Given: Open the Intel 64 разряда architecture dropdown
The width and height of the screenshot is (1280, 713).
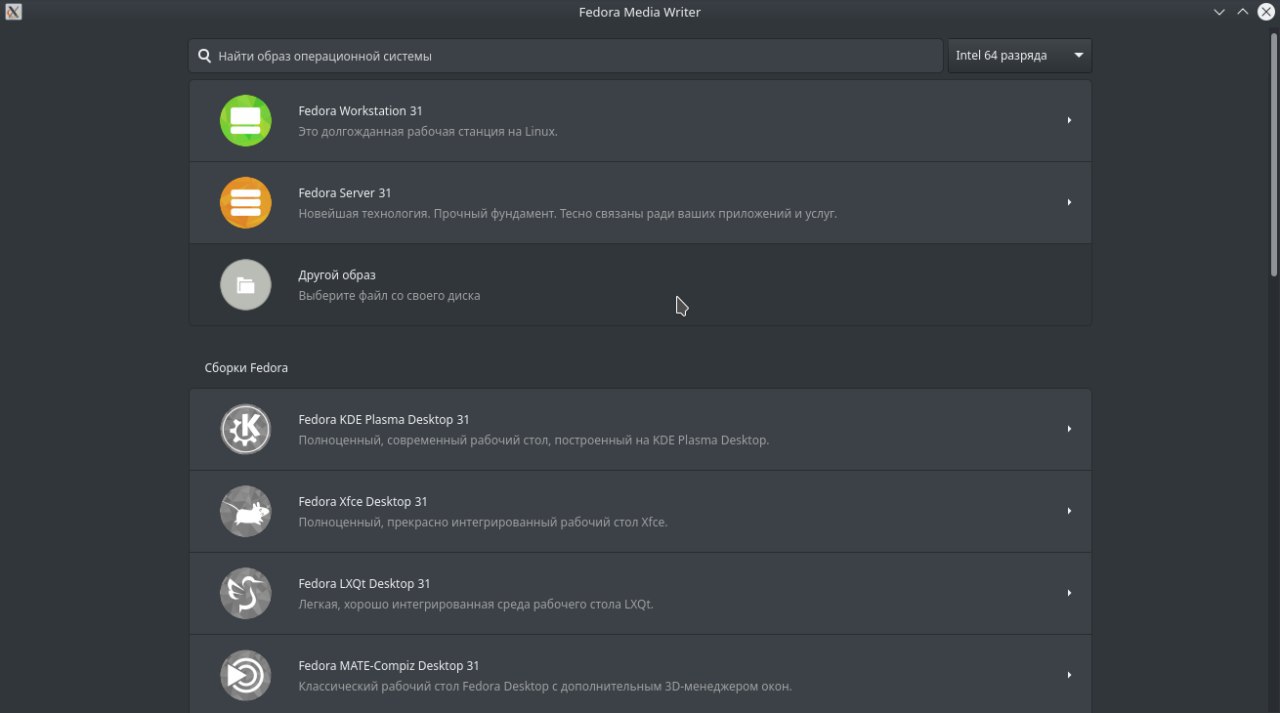Looking at the screenshot, I should 1020,56.
